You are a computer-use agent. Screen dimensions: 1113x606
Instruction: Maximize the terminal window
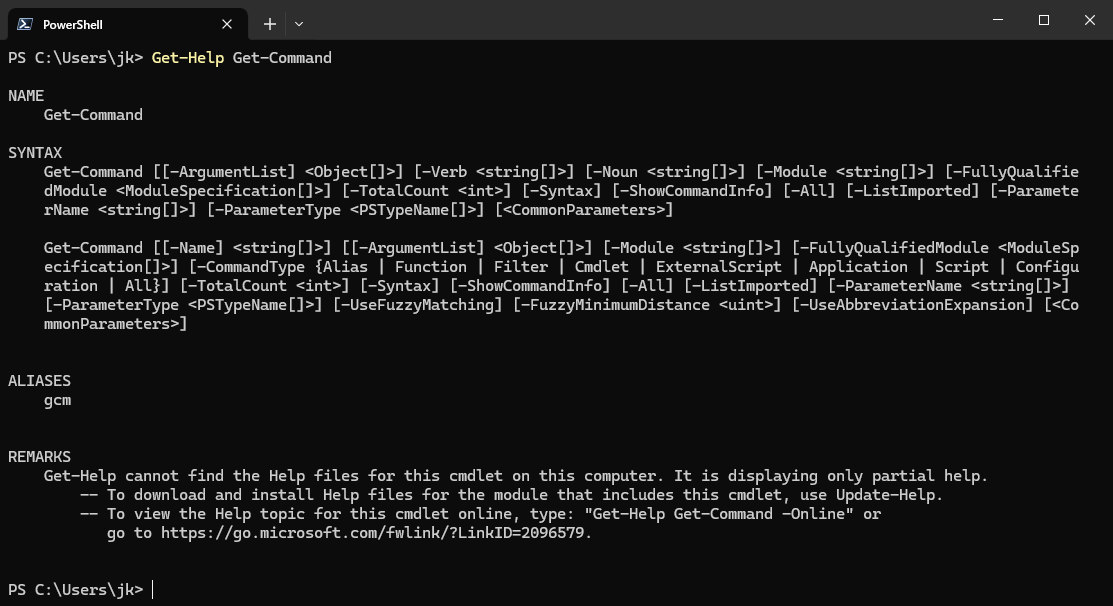1044,20
